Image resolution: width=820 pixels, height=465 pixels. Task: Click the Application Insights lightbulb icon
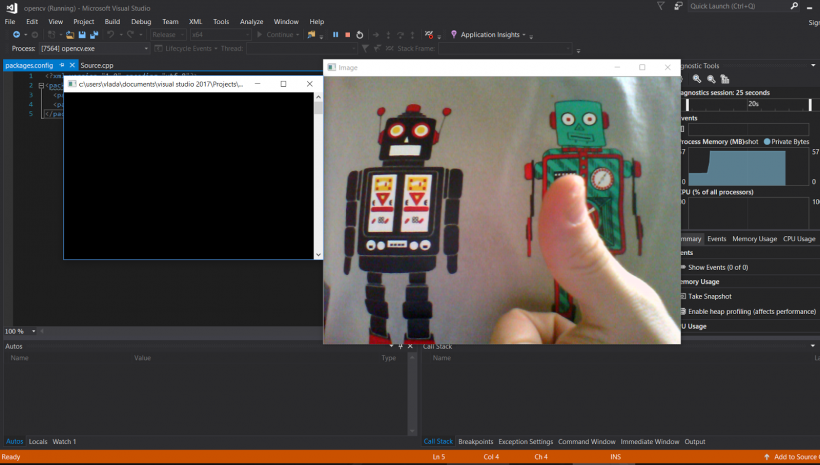[454, 34]
